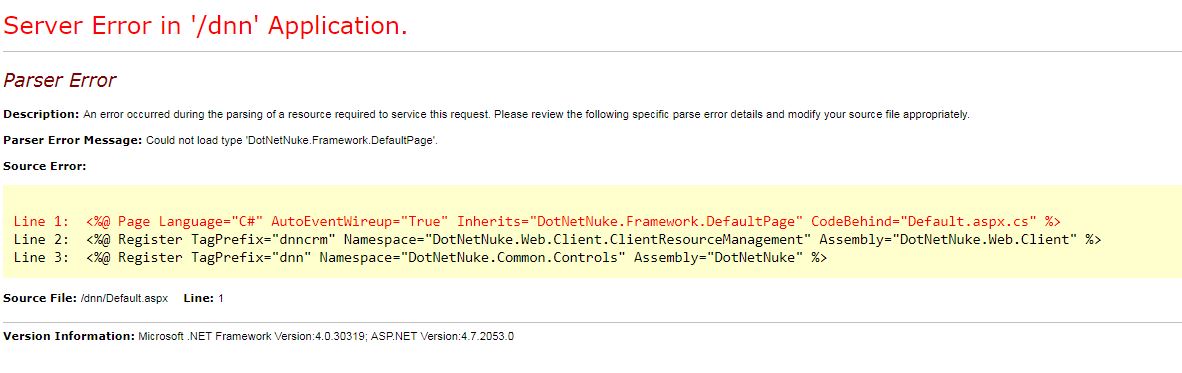This screenshot has height=373, width=1182.
Task: Click the 'Parser Error Message:' label
Action: click(x=72, y=140)
